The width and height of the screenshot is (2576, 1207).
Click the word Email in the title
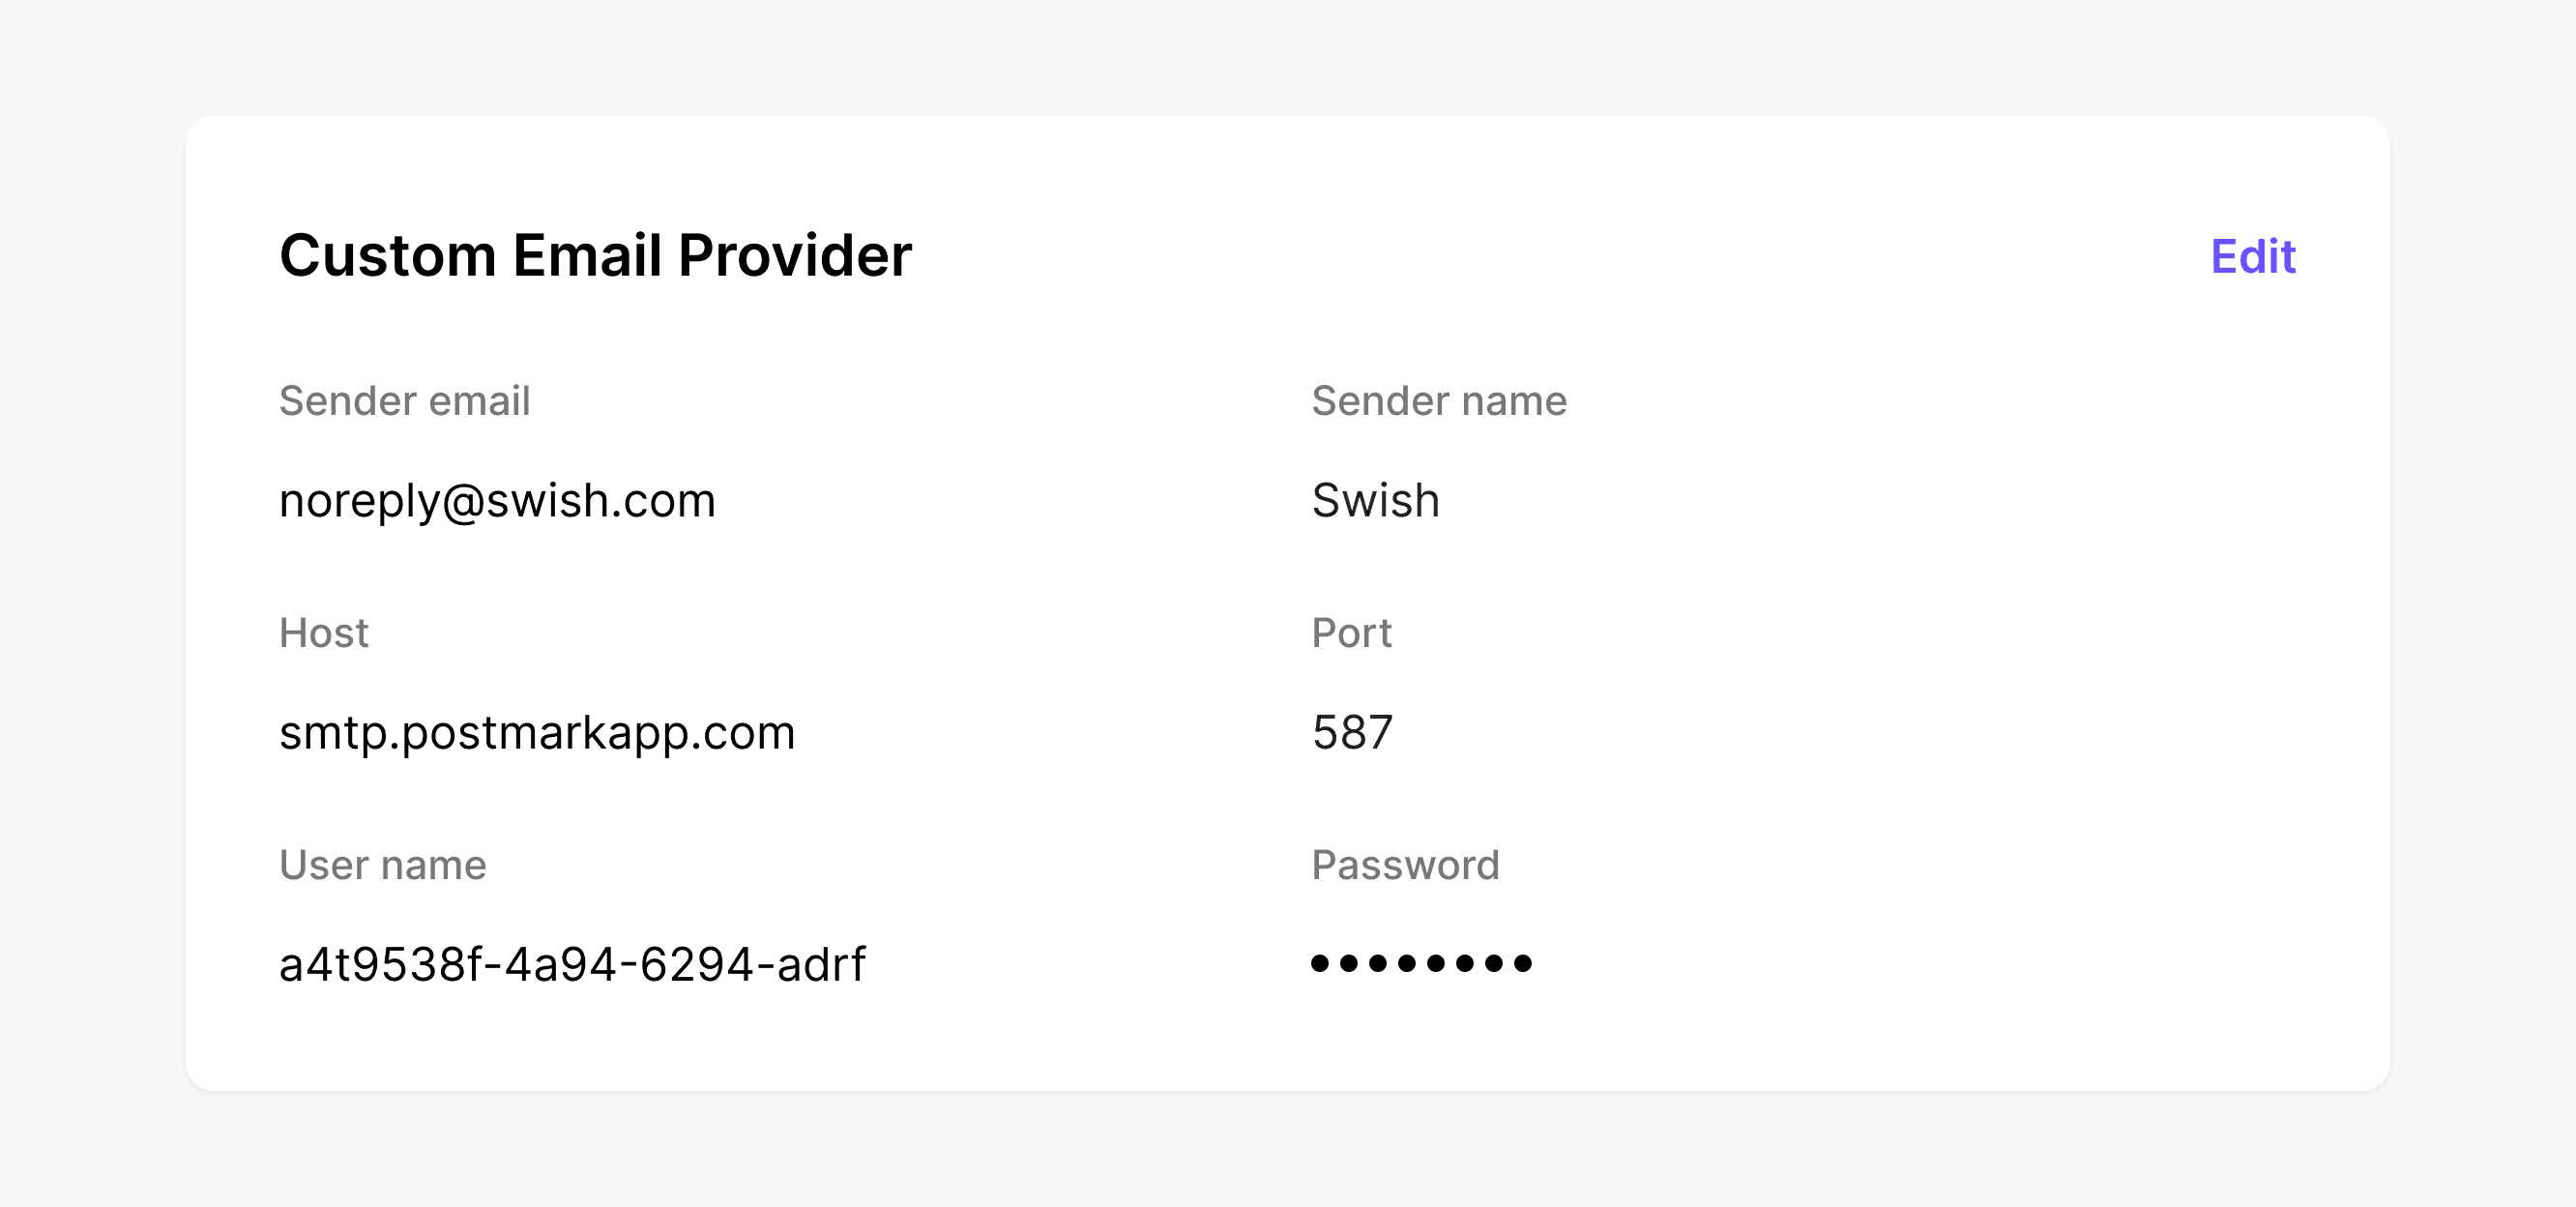pyautogui.click(x=587, y=255)
